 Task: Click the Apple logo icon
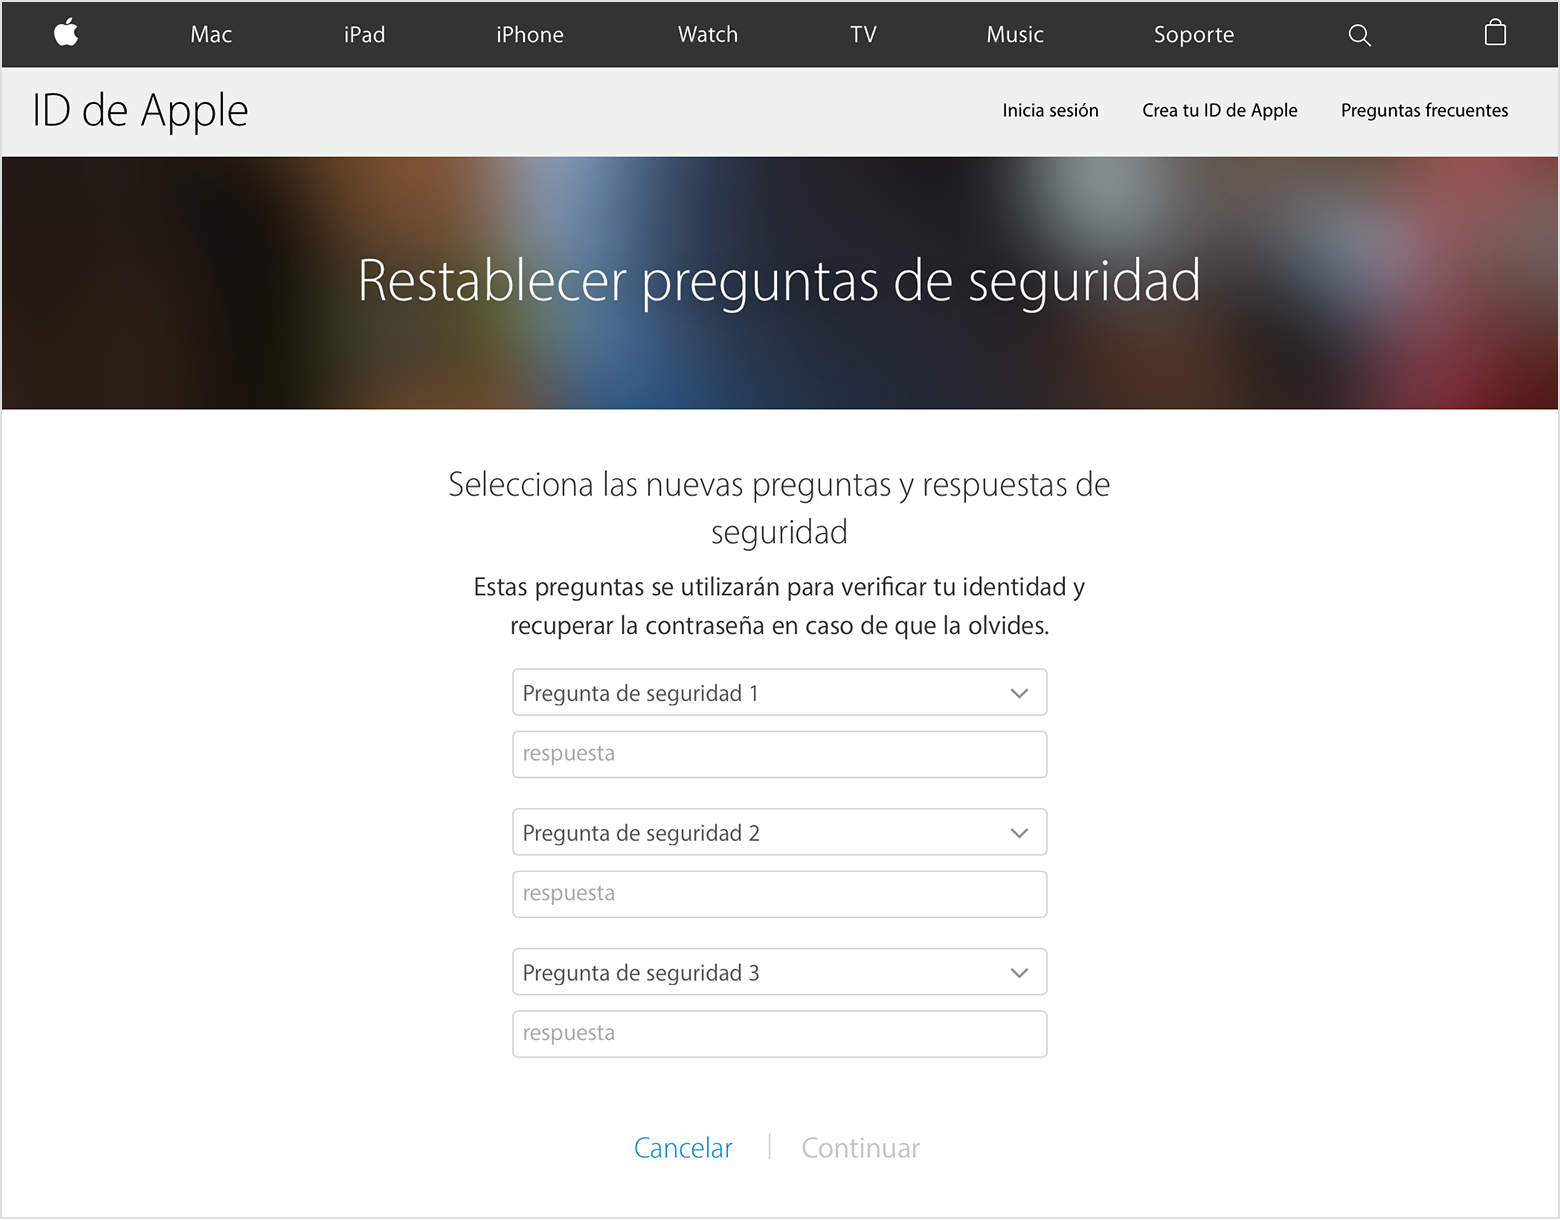[66, 33]
